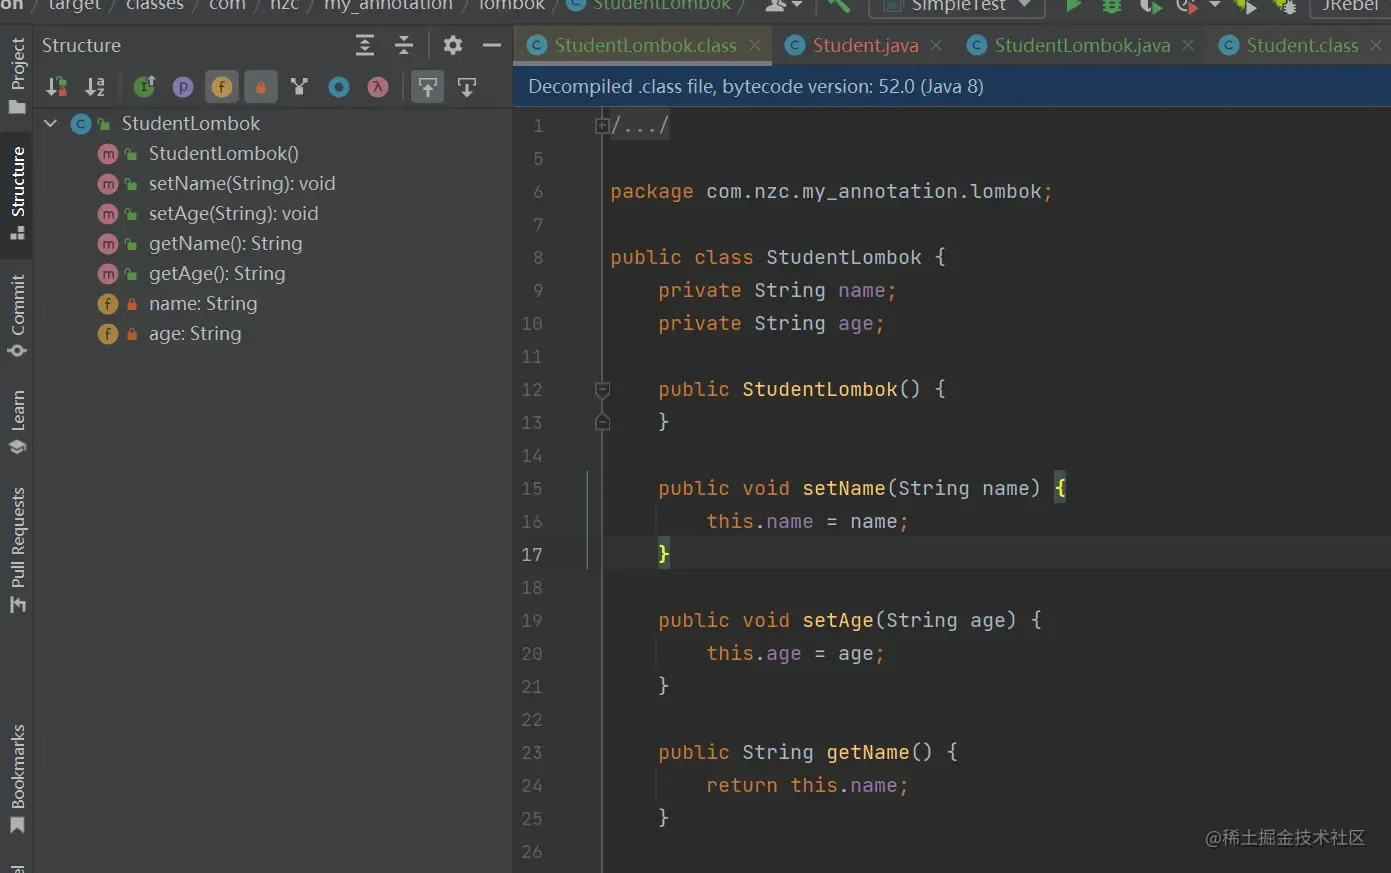Close the Student.class tab
The image size is (1391, 873).
[1377, 45]
